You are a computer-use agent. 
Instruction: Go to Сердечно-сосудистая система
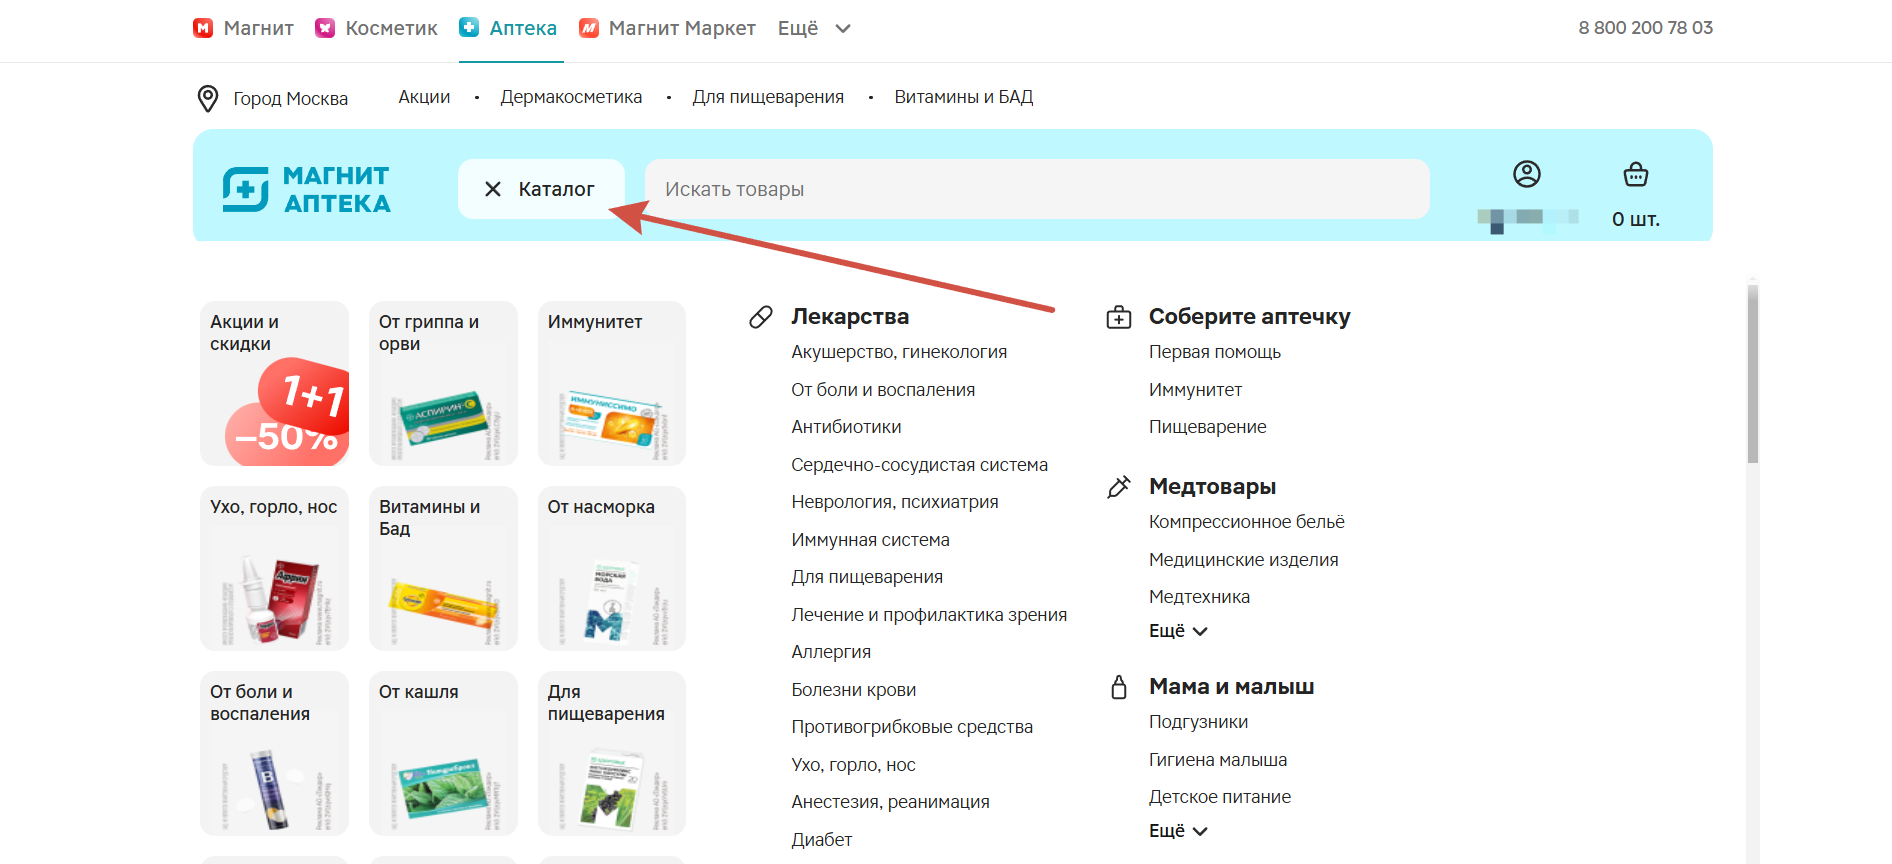tap(920, 465)
